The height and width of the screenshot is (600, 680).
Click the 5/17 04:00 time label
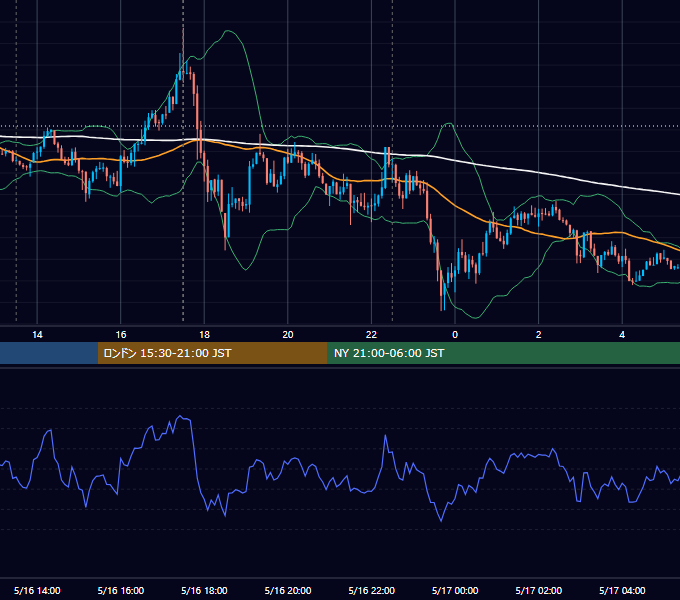(622, 590)
